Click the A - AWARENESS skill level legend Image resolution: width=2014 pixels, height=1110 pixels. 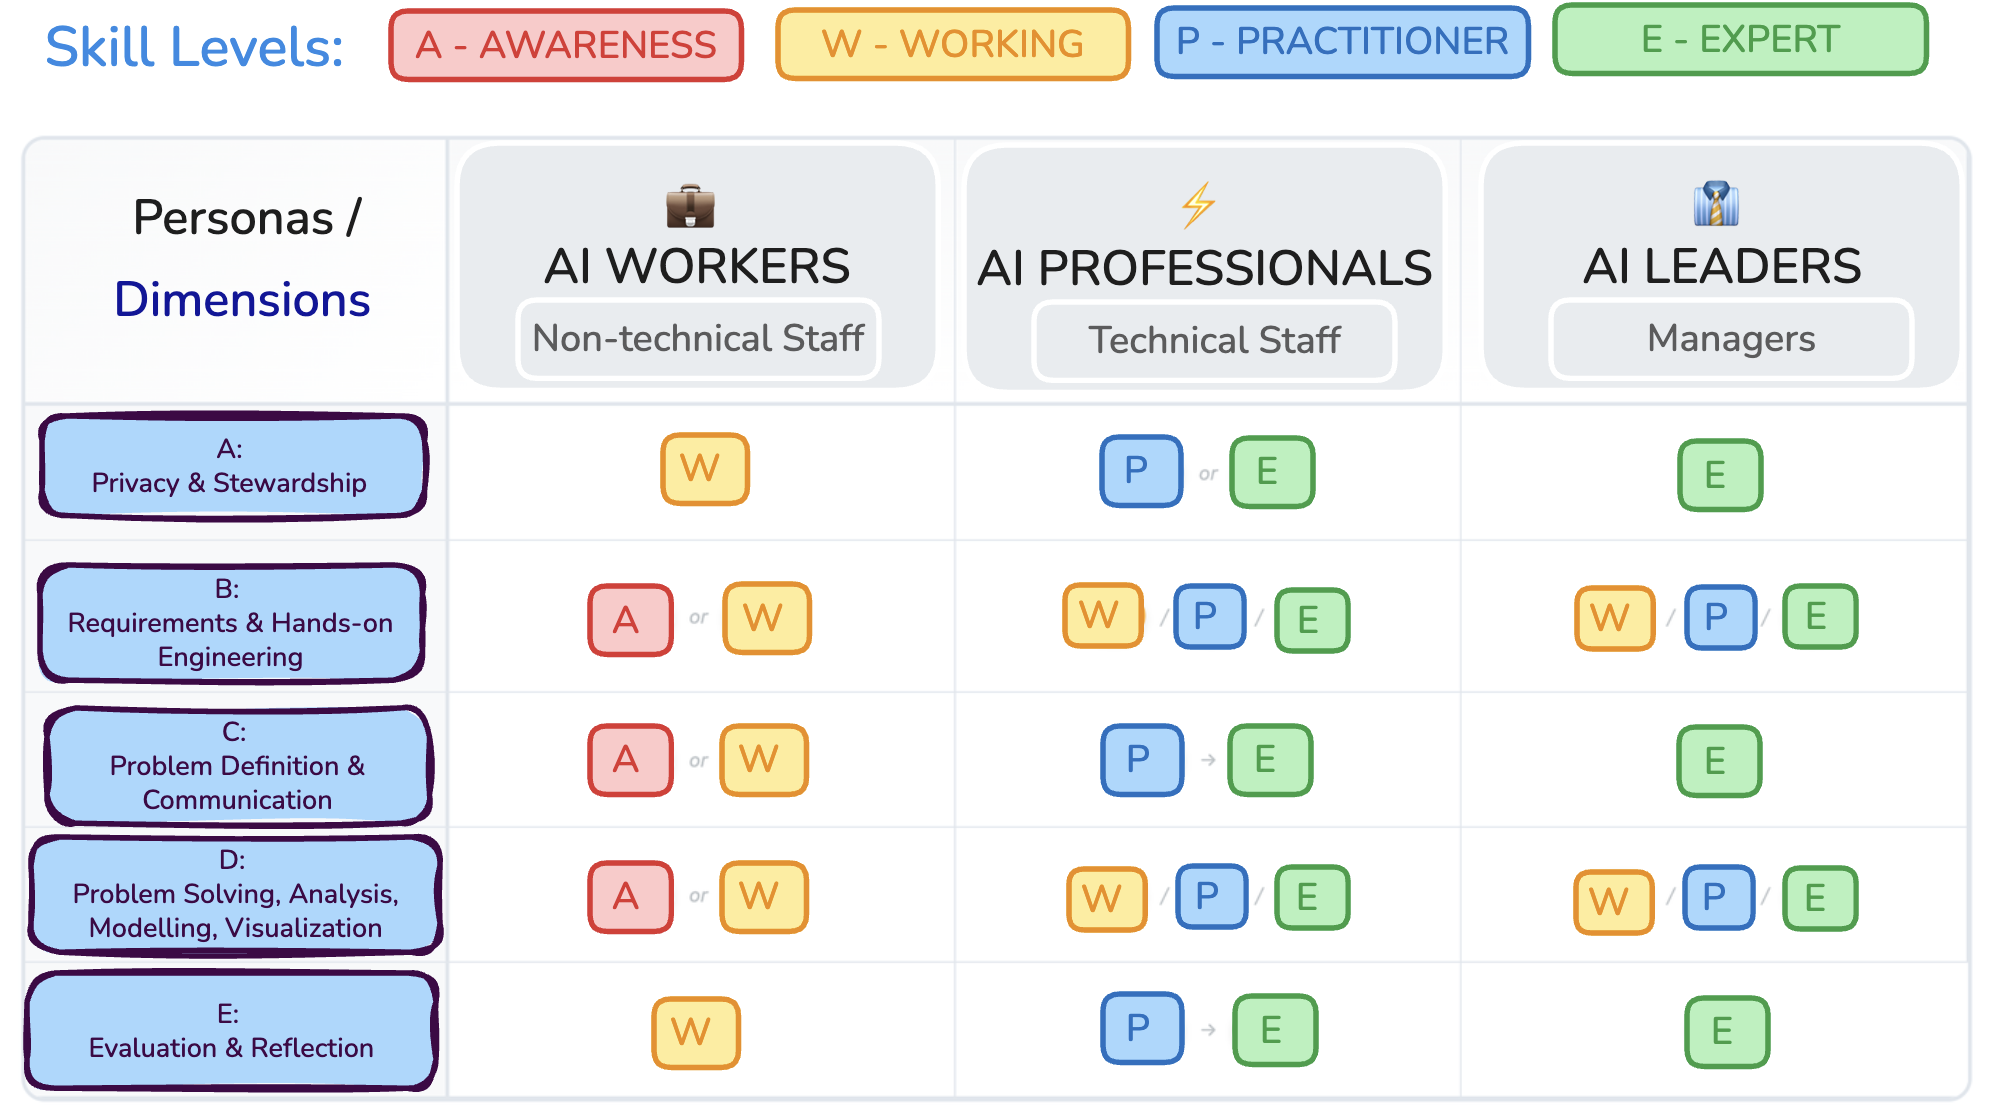point(566,45)
